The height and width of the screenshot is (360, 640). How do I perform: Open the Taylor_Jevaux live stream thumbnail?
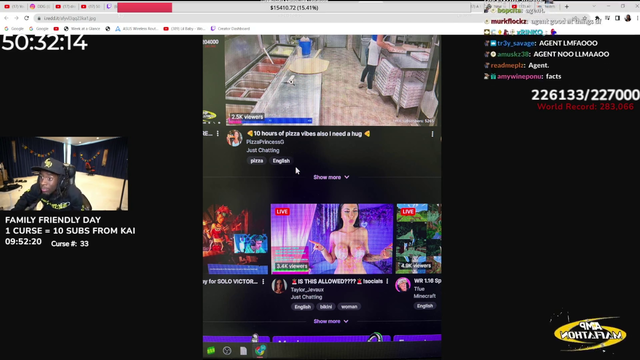332,239
